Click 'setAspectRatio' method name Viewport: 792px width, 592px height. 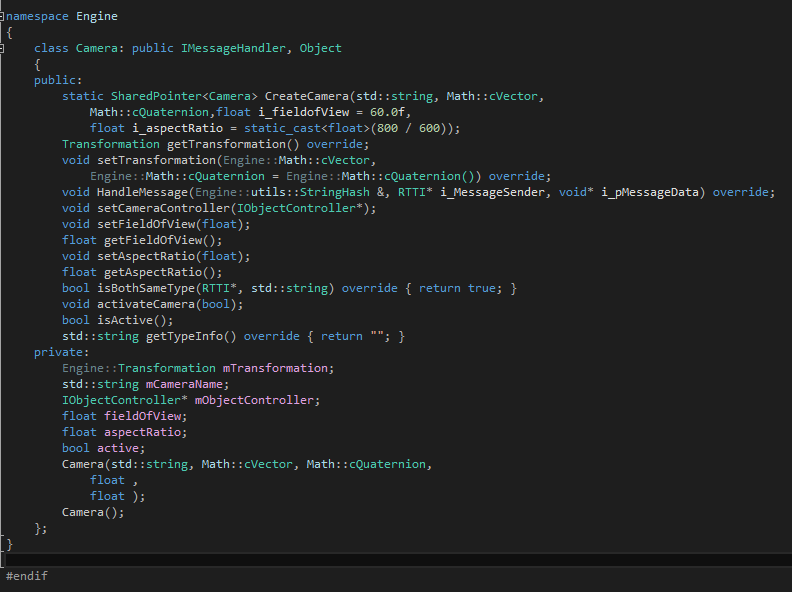click(146, 256)
